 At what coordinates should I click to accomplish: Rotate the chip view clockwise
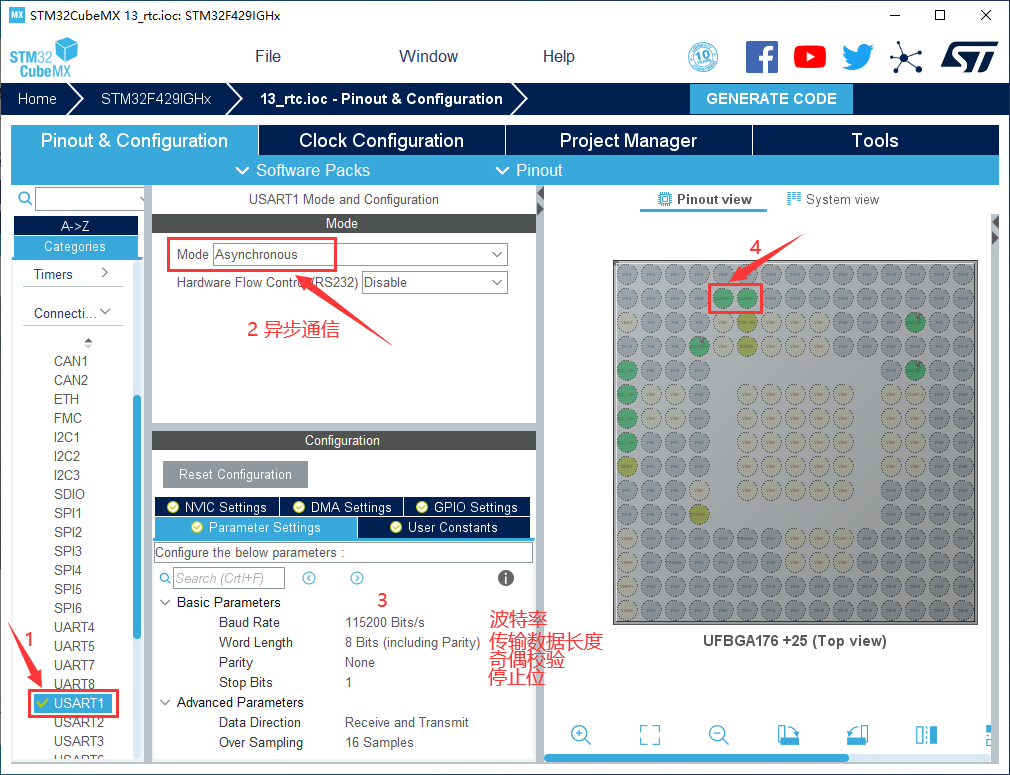point(788,735)
